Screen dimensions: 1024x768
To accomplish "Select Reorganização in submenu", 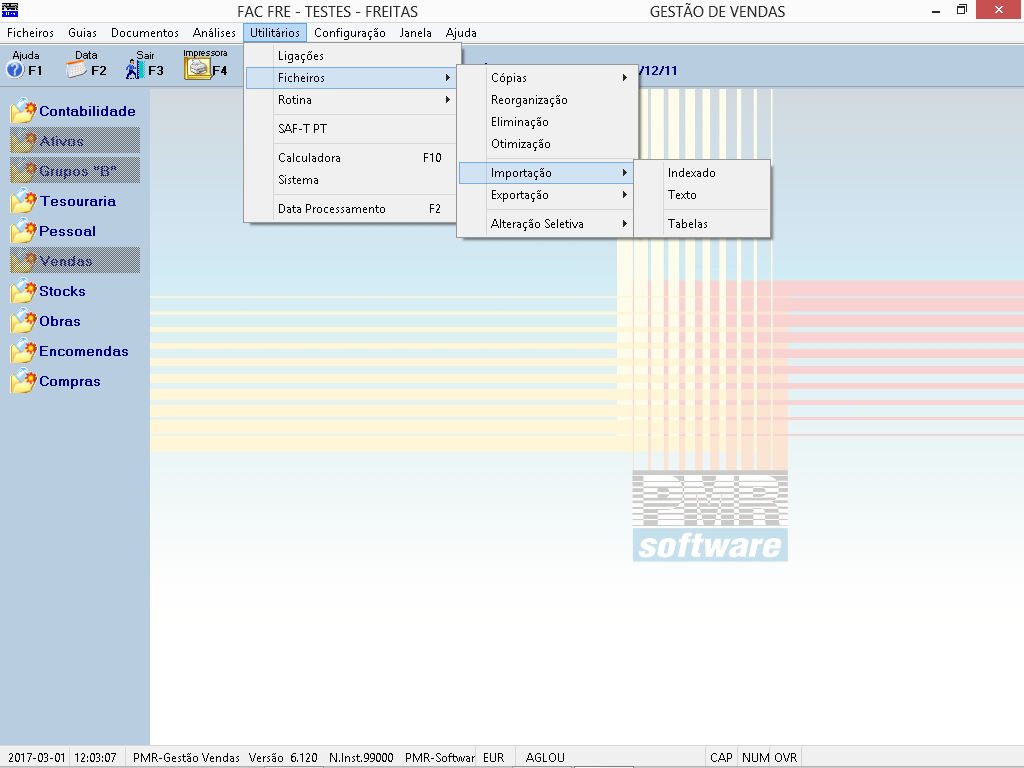I will pos(547,100).
